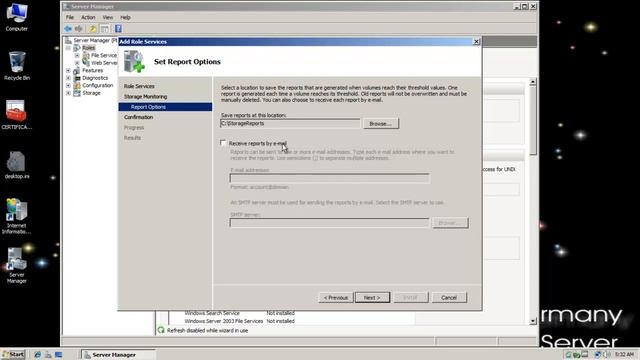Screen dimensions: 640x360
Task: Select the Configuration icon in the tree
Action: pyautogui.click(x=76, y=85)
